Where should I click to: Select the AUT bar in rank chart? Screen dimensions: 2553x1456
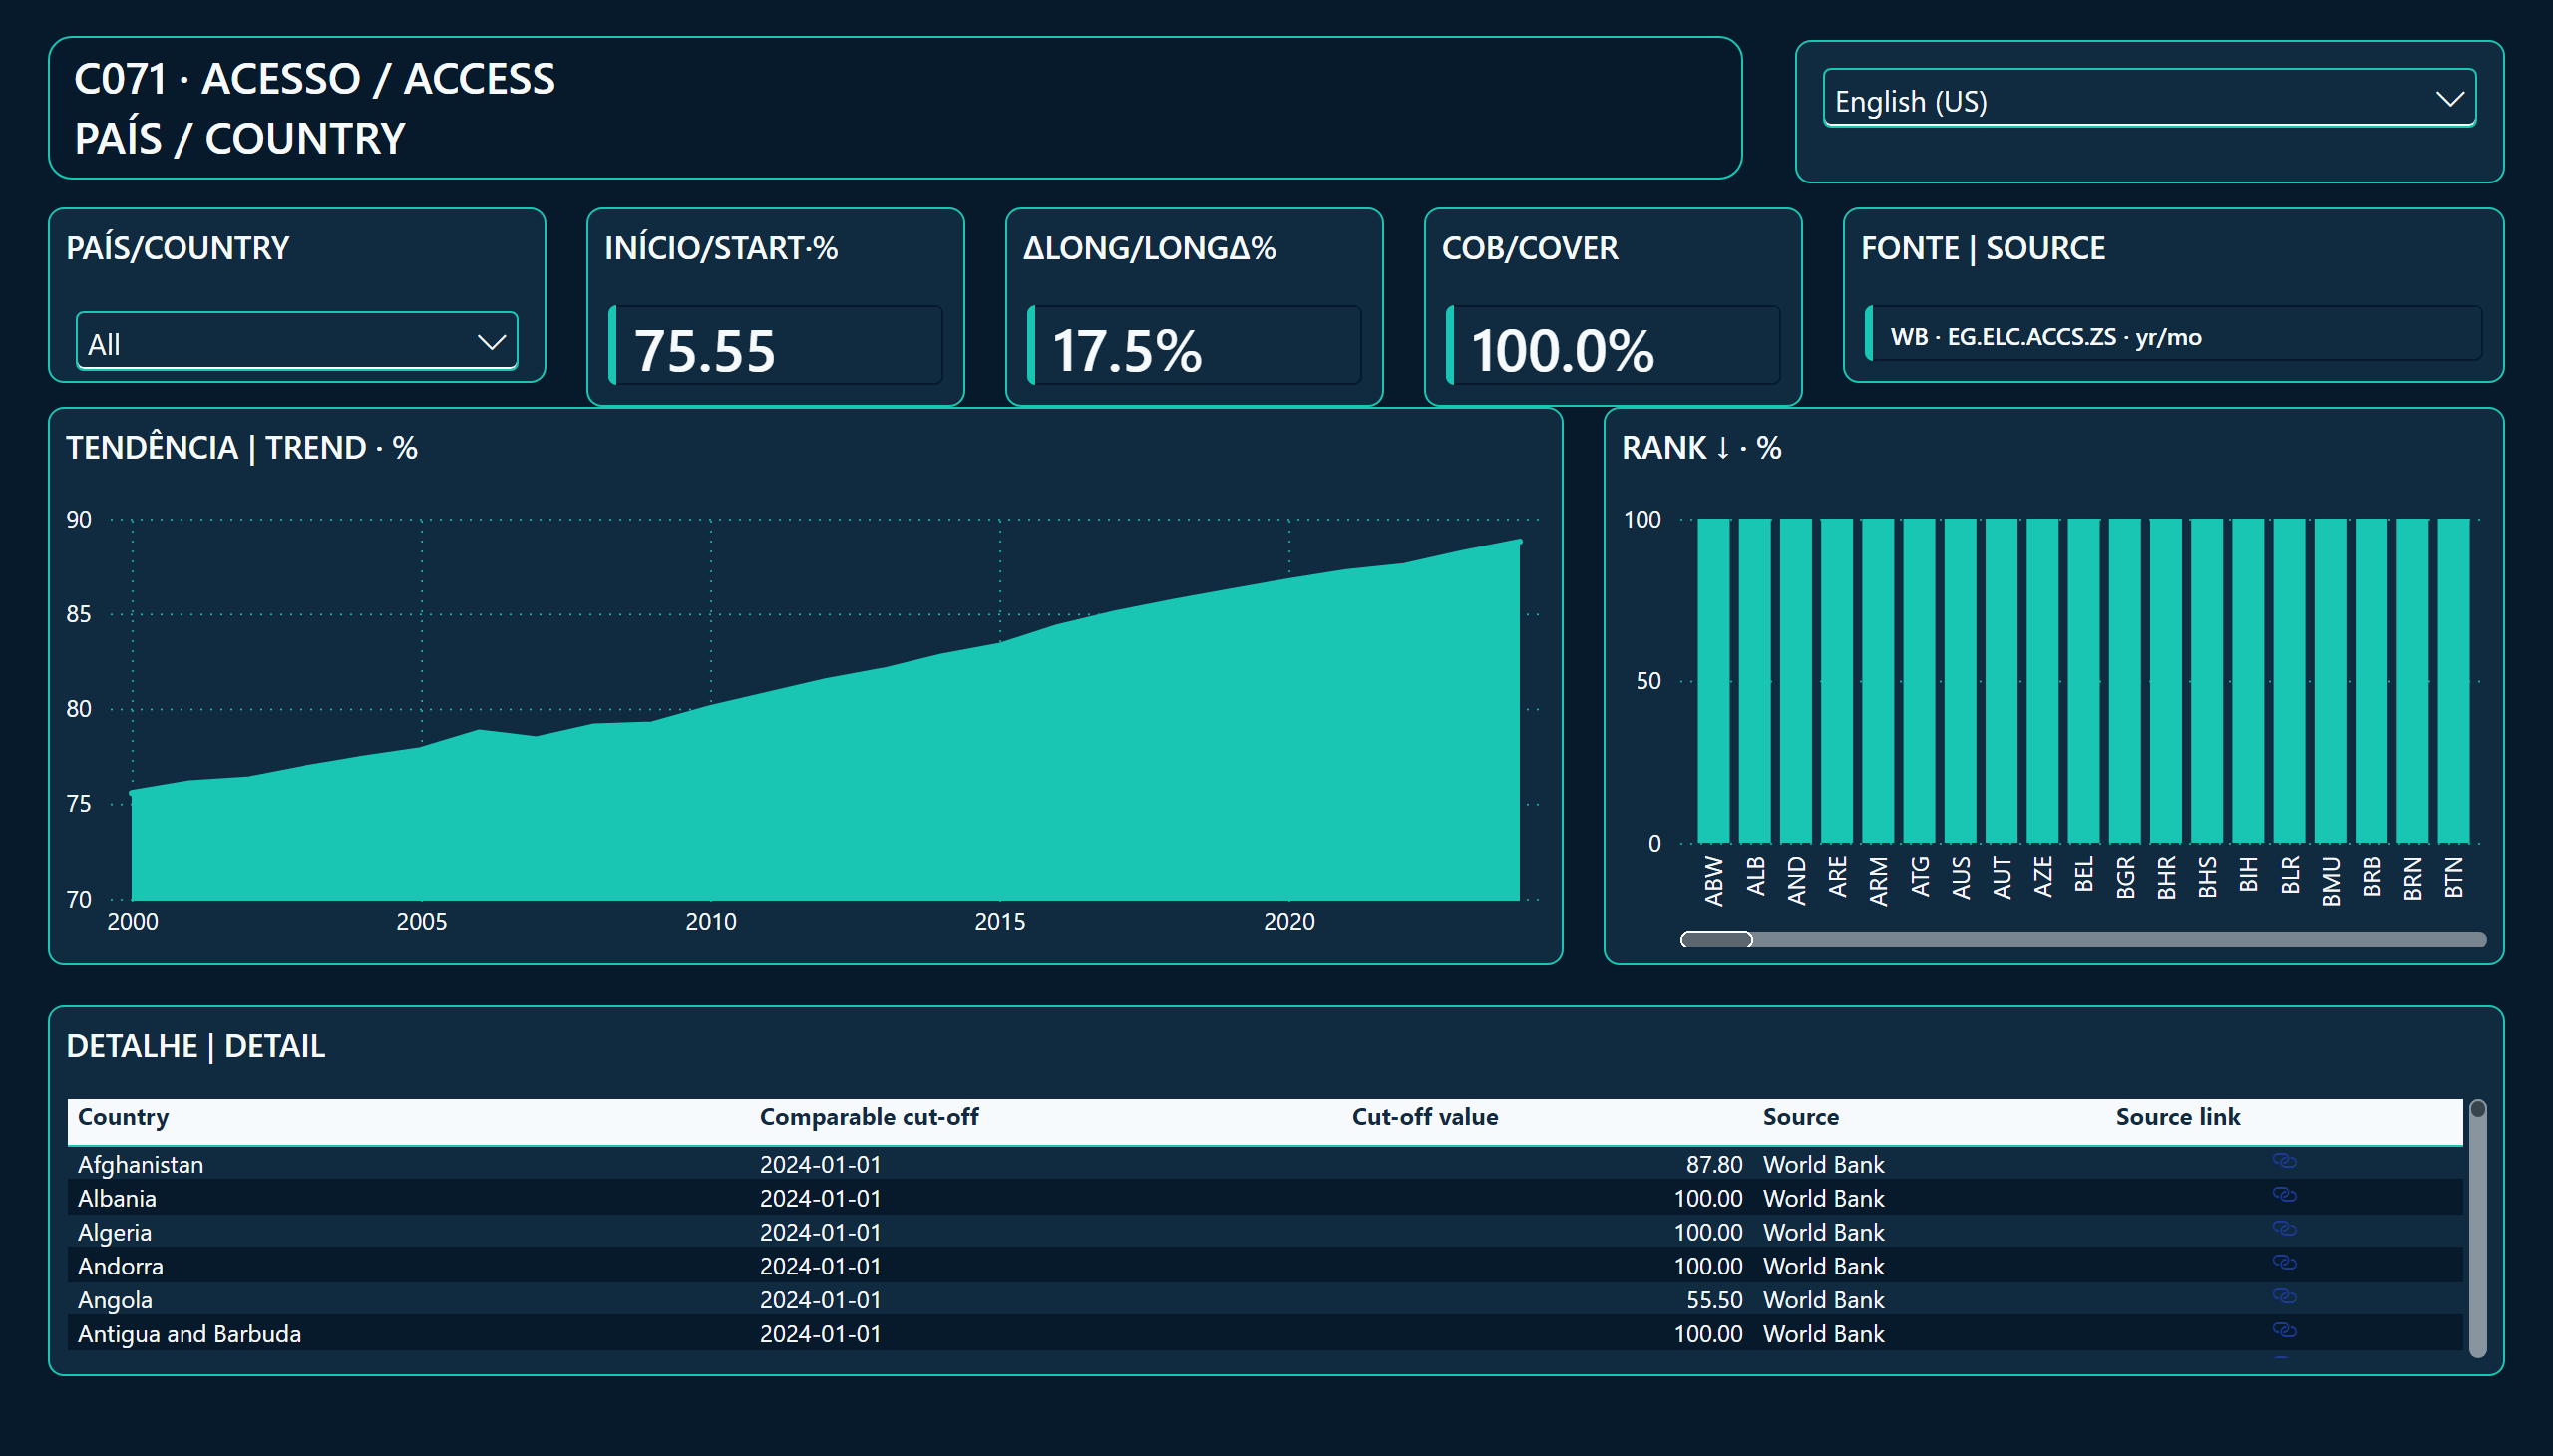coord(2001,681)
